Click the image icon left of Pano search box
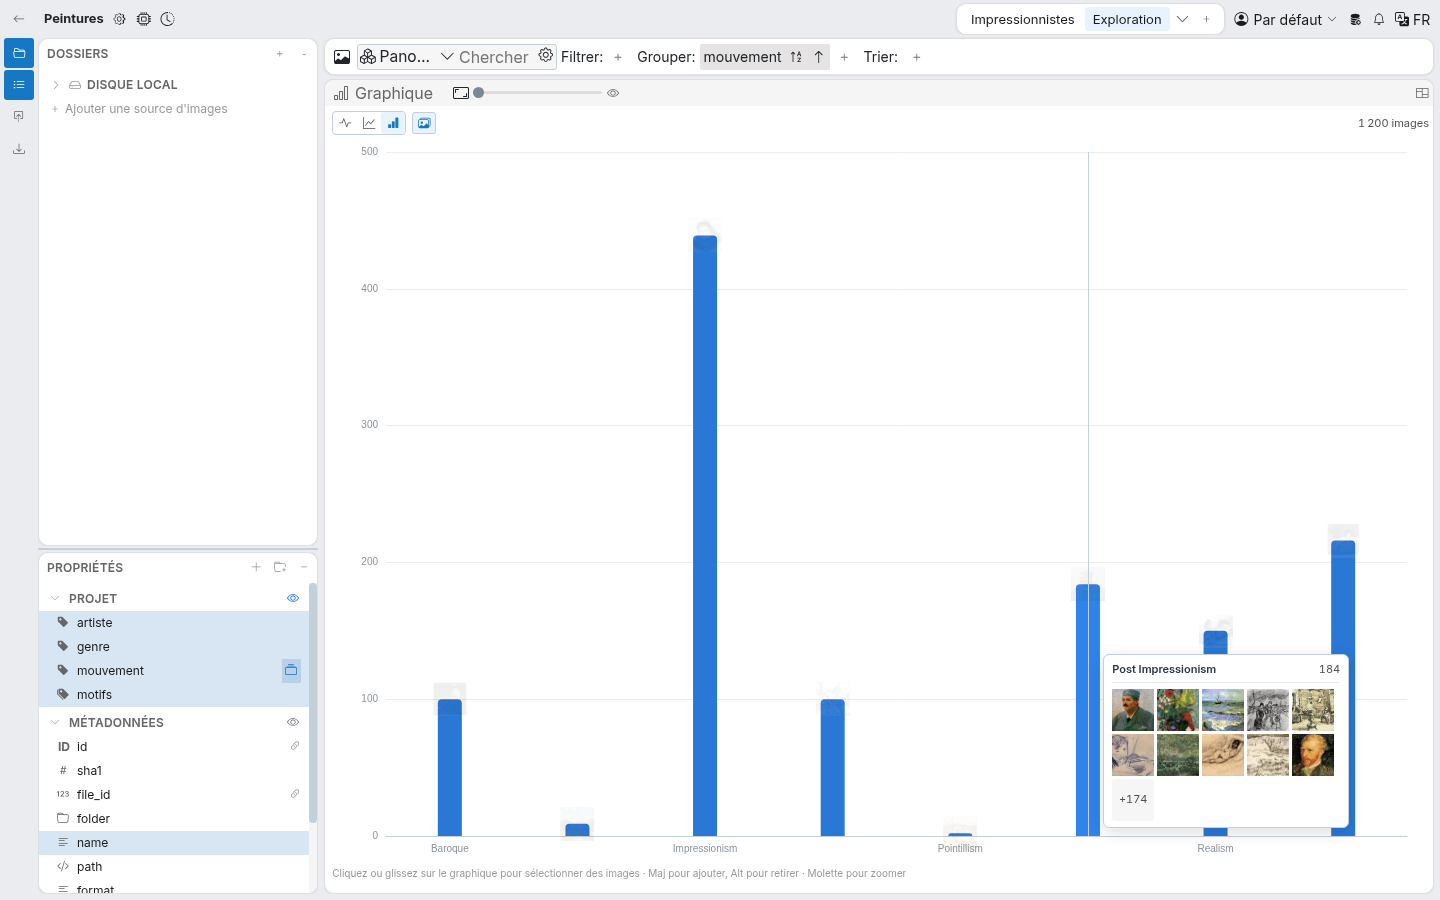 point(342,57)
